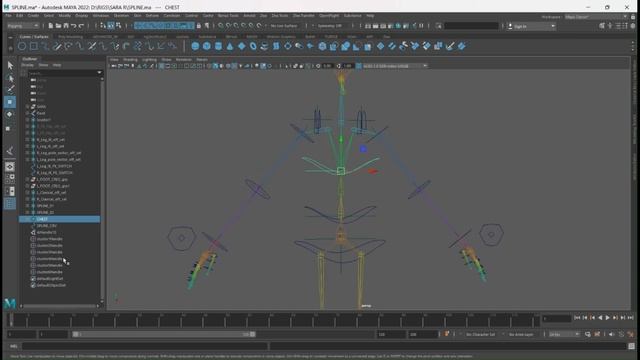This screenshot has height=360, width=640.
Task: Open the Skeleton menu
Action: point(121,16)
